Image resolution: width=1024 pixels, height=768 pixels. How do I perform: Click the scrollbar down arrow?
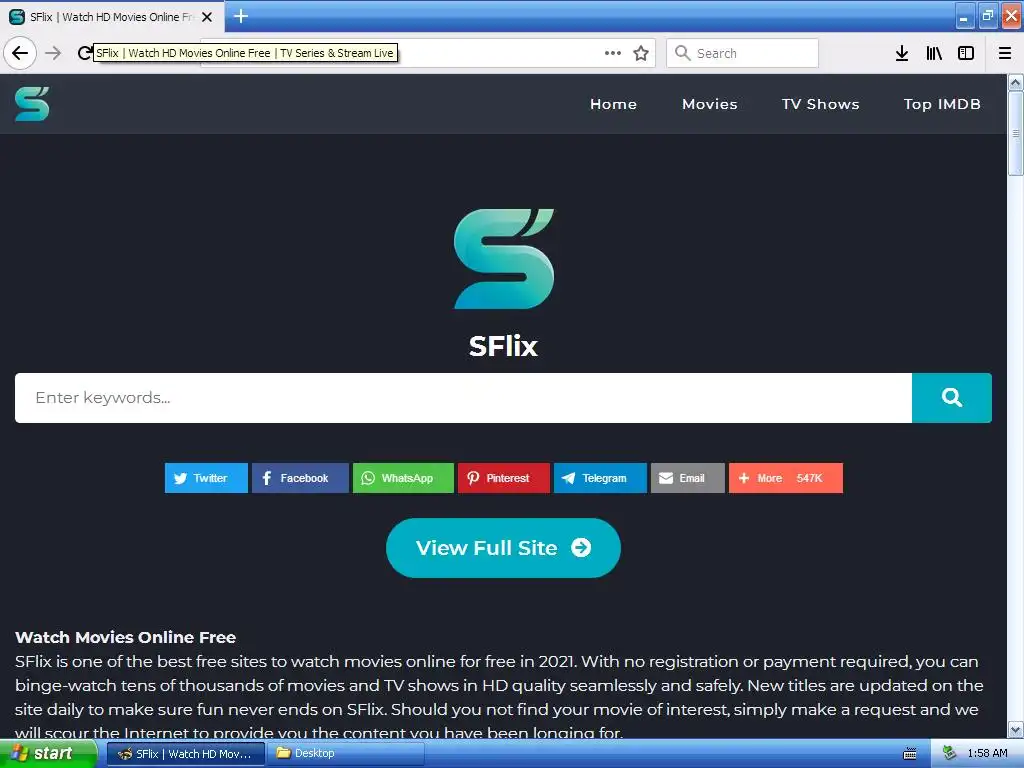coord(1015,729)
